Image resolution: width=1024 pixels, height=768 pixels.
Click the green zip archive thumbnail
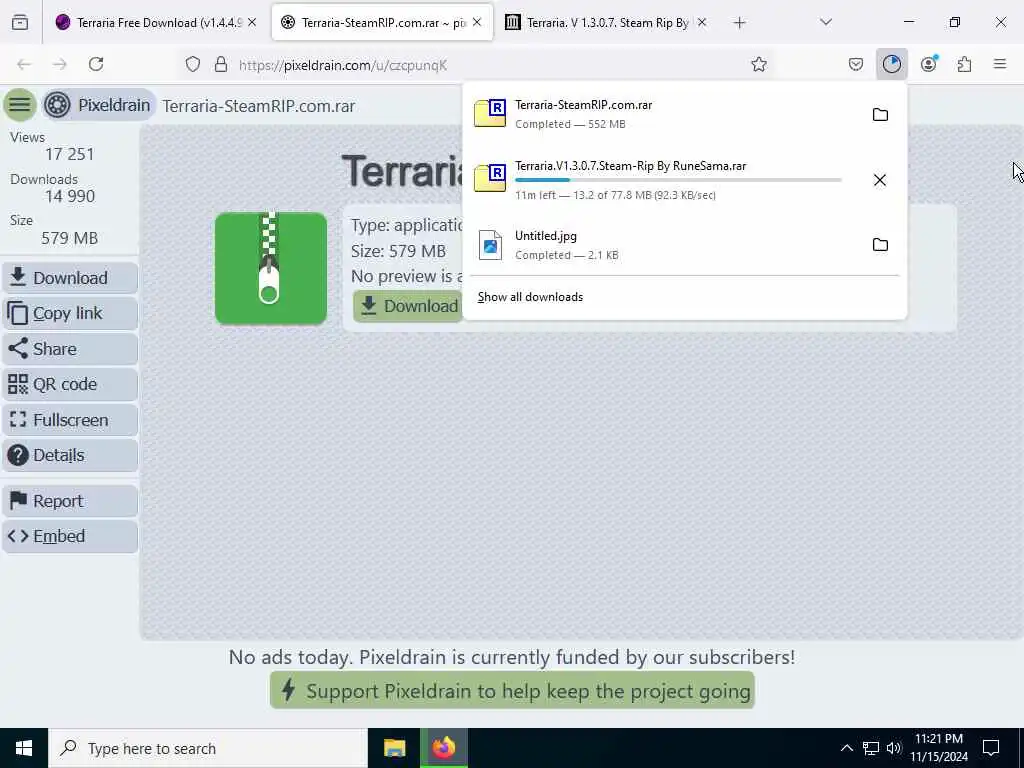pyautogui.click(x=270, y=268)
